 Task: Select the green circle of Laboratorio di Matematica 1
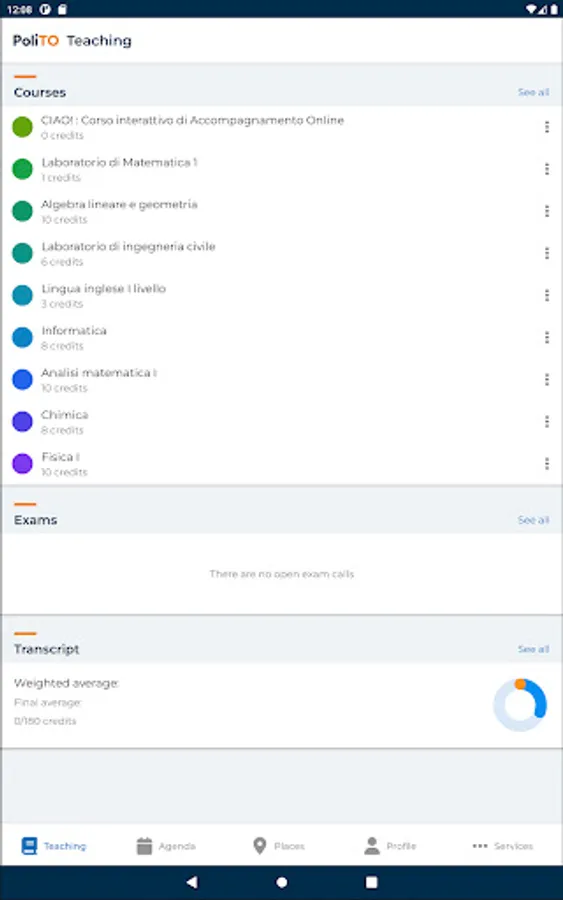[x=22, y=169]
